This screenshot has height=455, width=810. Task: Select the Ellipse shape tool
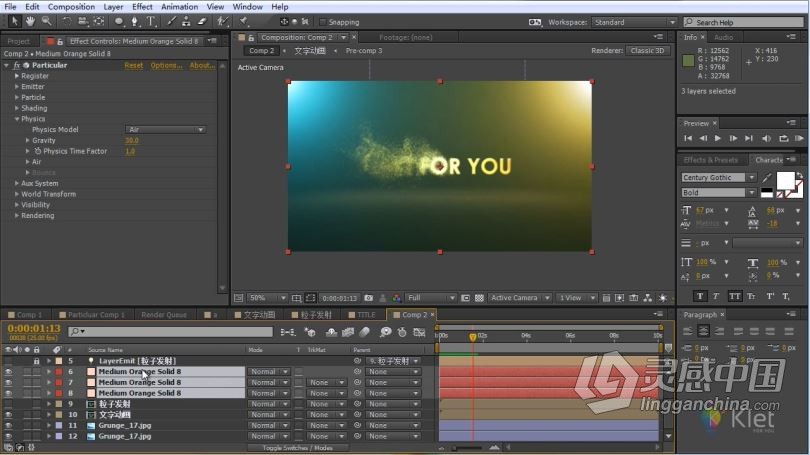click(119, 21)
